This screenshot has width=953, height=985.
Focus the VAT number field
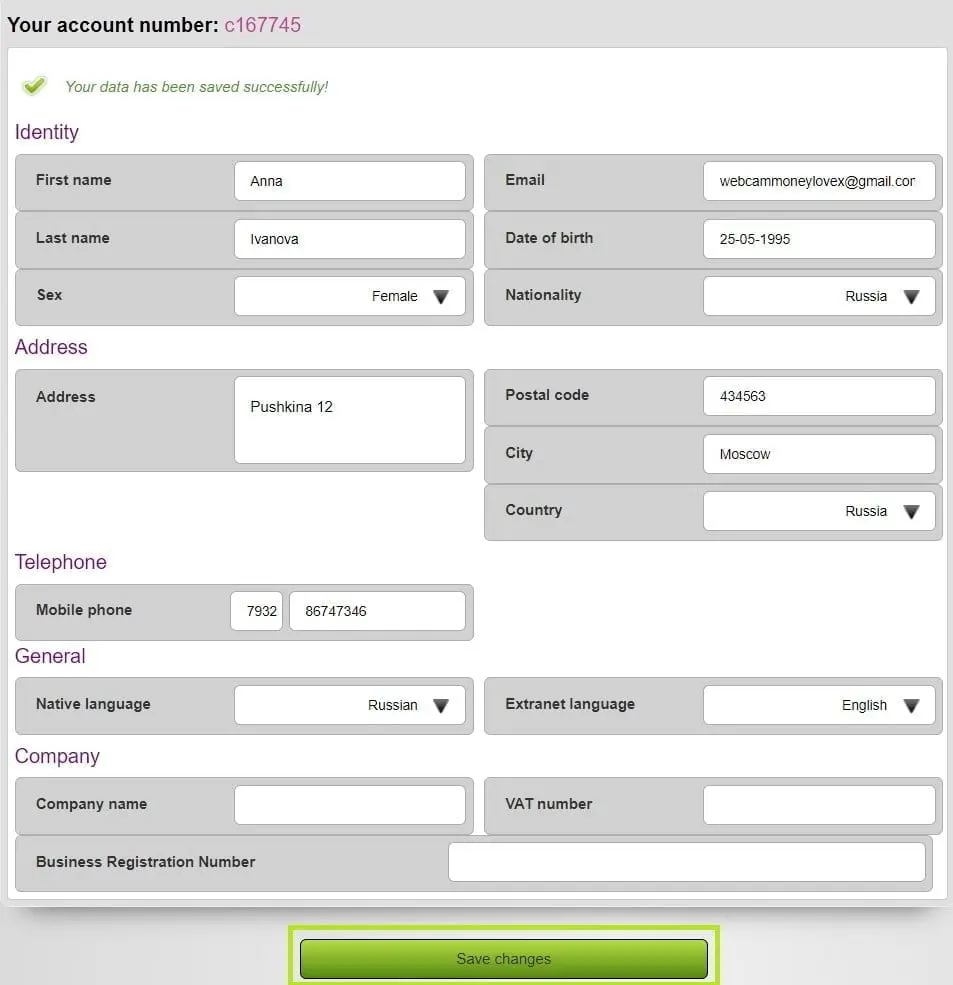click(x=819, y=805)
